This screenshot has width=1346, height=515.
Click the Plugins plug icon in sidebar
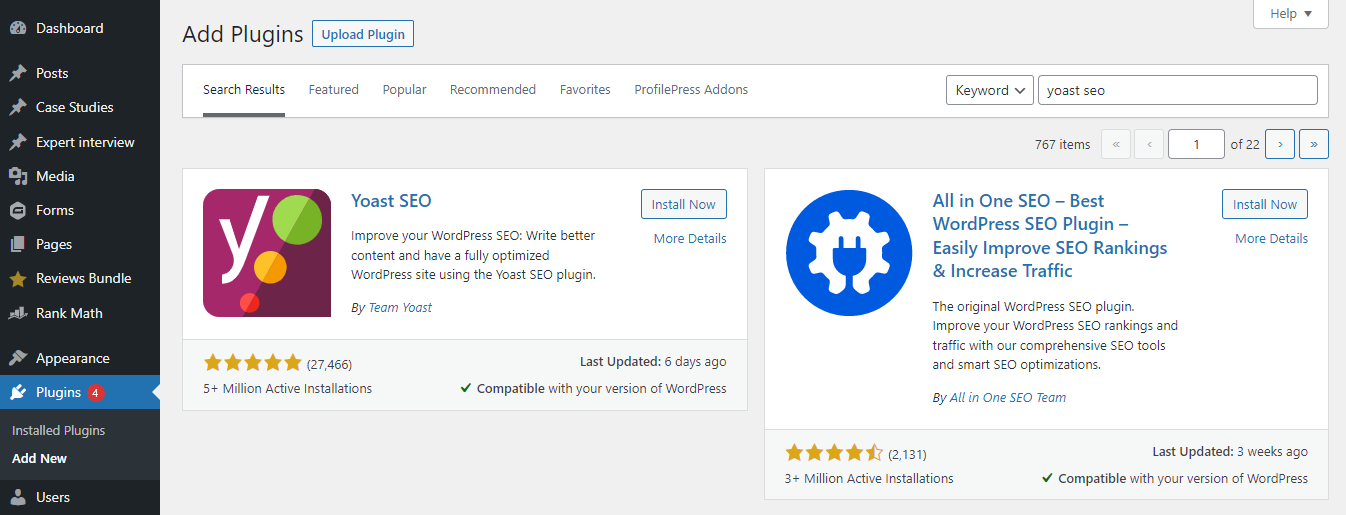[x=18, y=392]
